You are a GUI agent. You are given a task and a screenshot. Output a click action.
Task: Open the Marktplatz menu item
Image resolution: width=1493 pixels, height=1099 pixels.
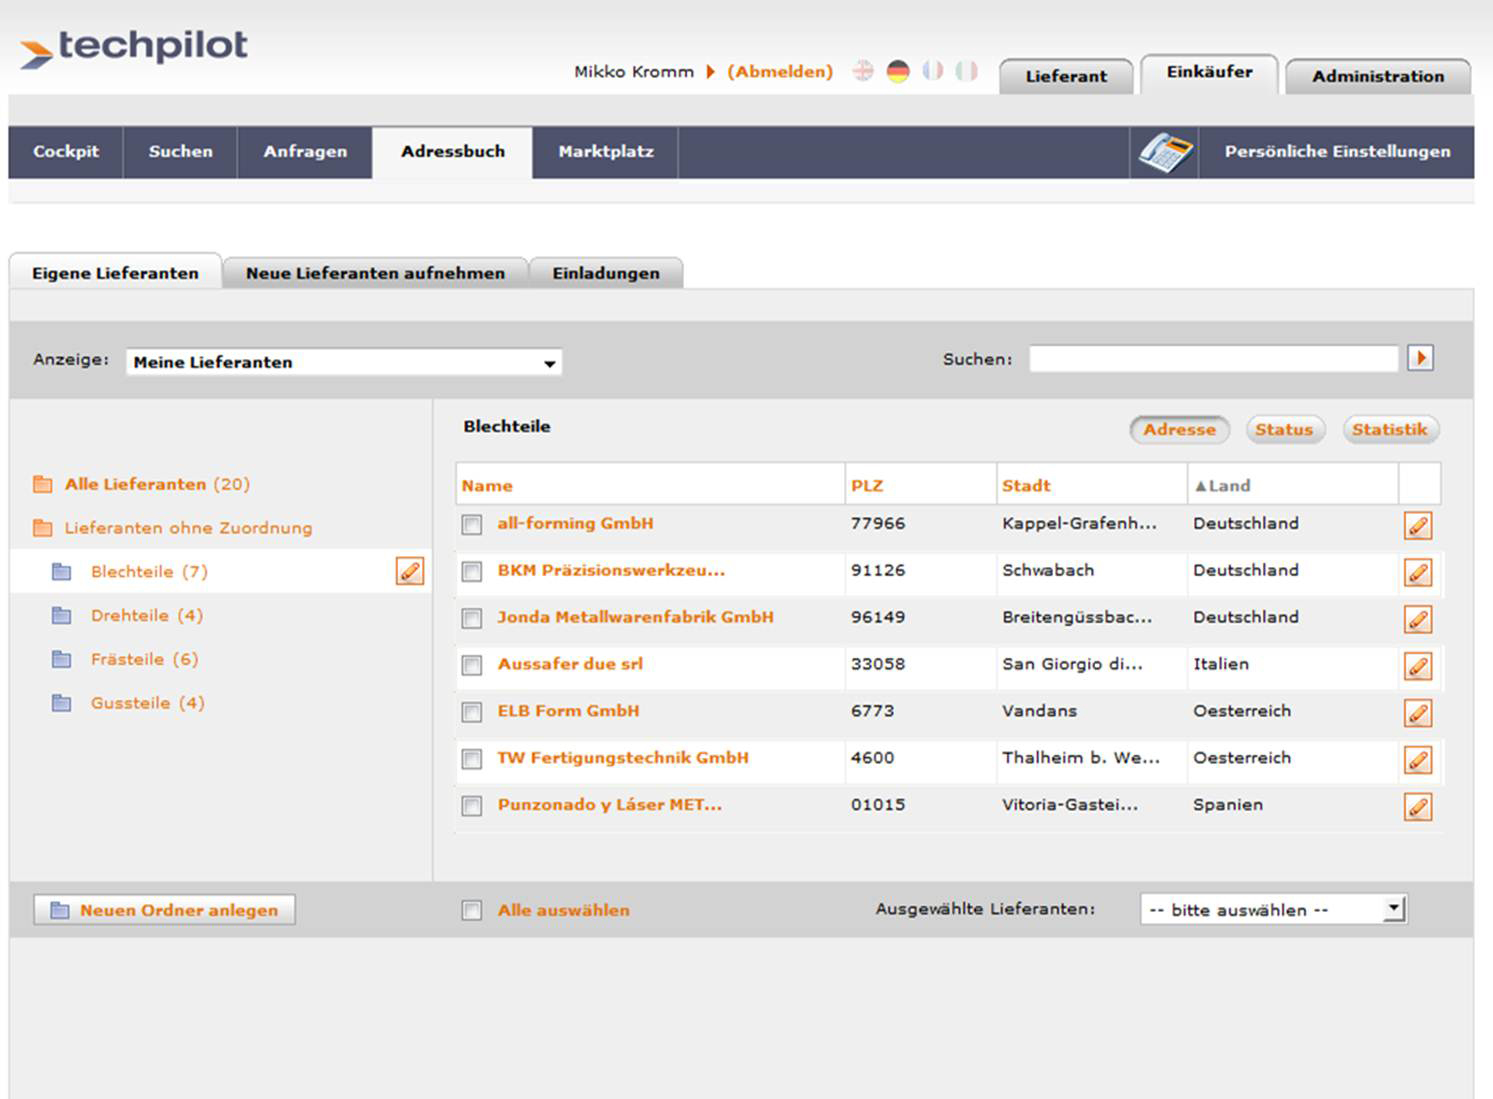[606, 152]
